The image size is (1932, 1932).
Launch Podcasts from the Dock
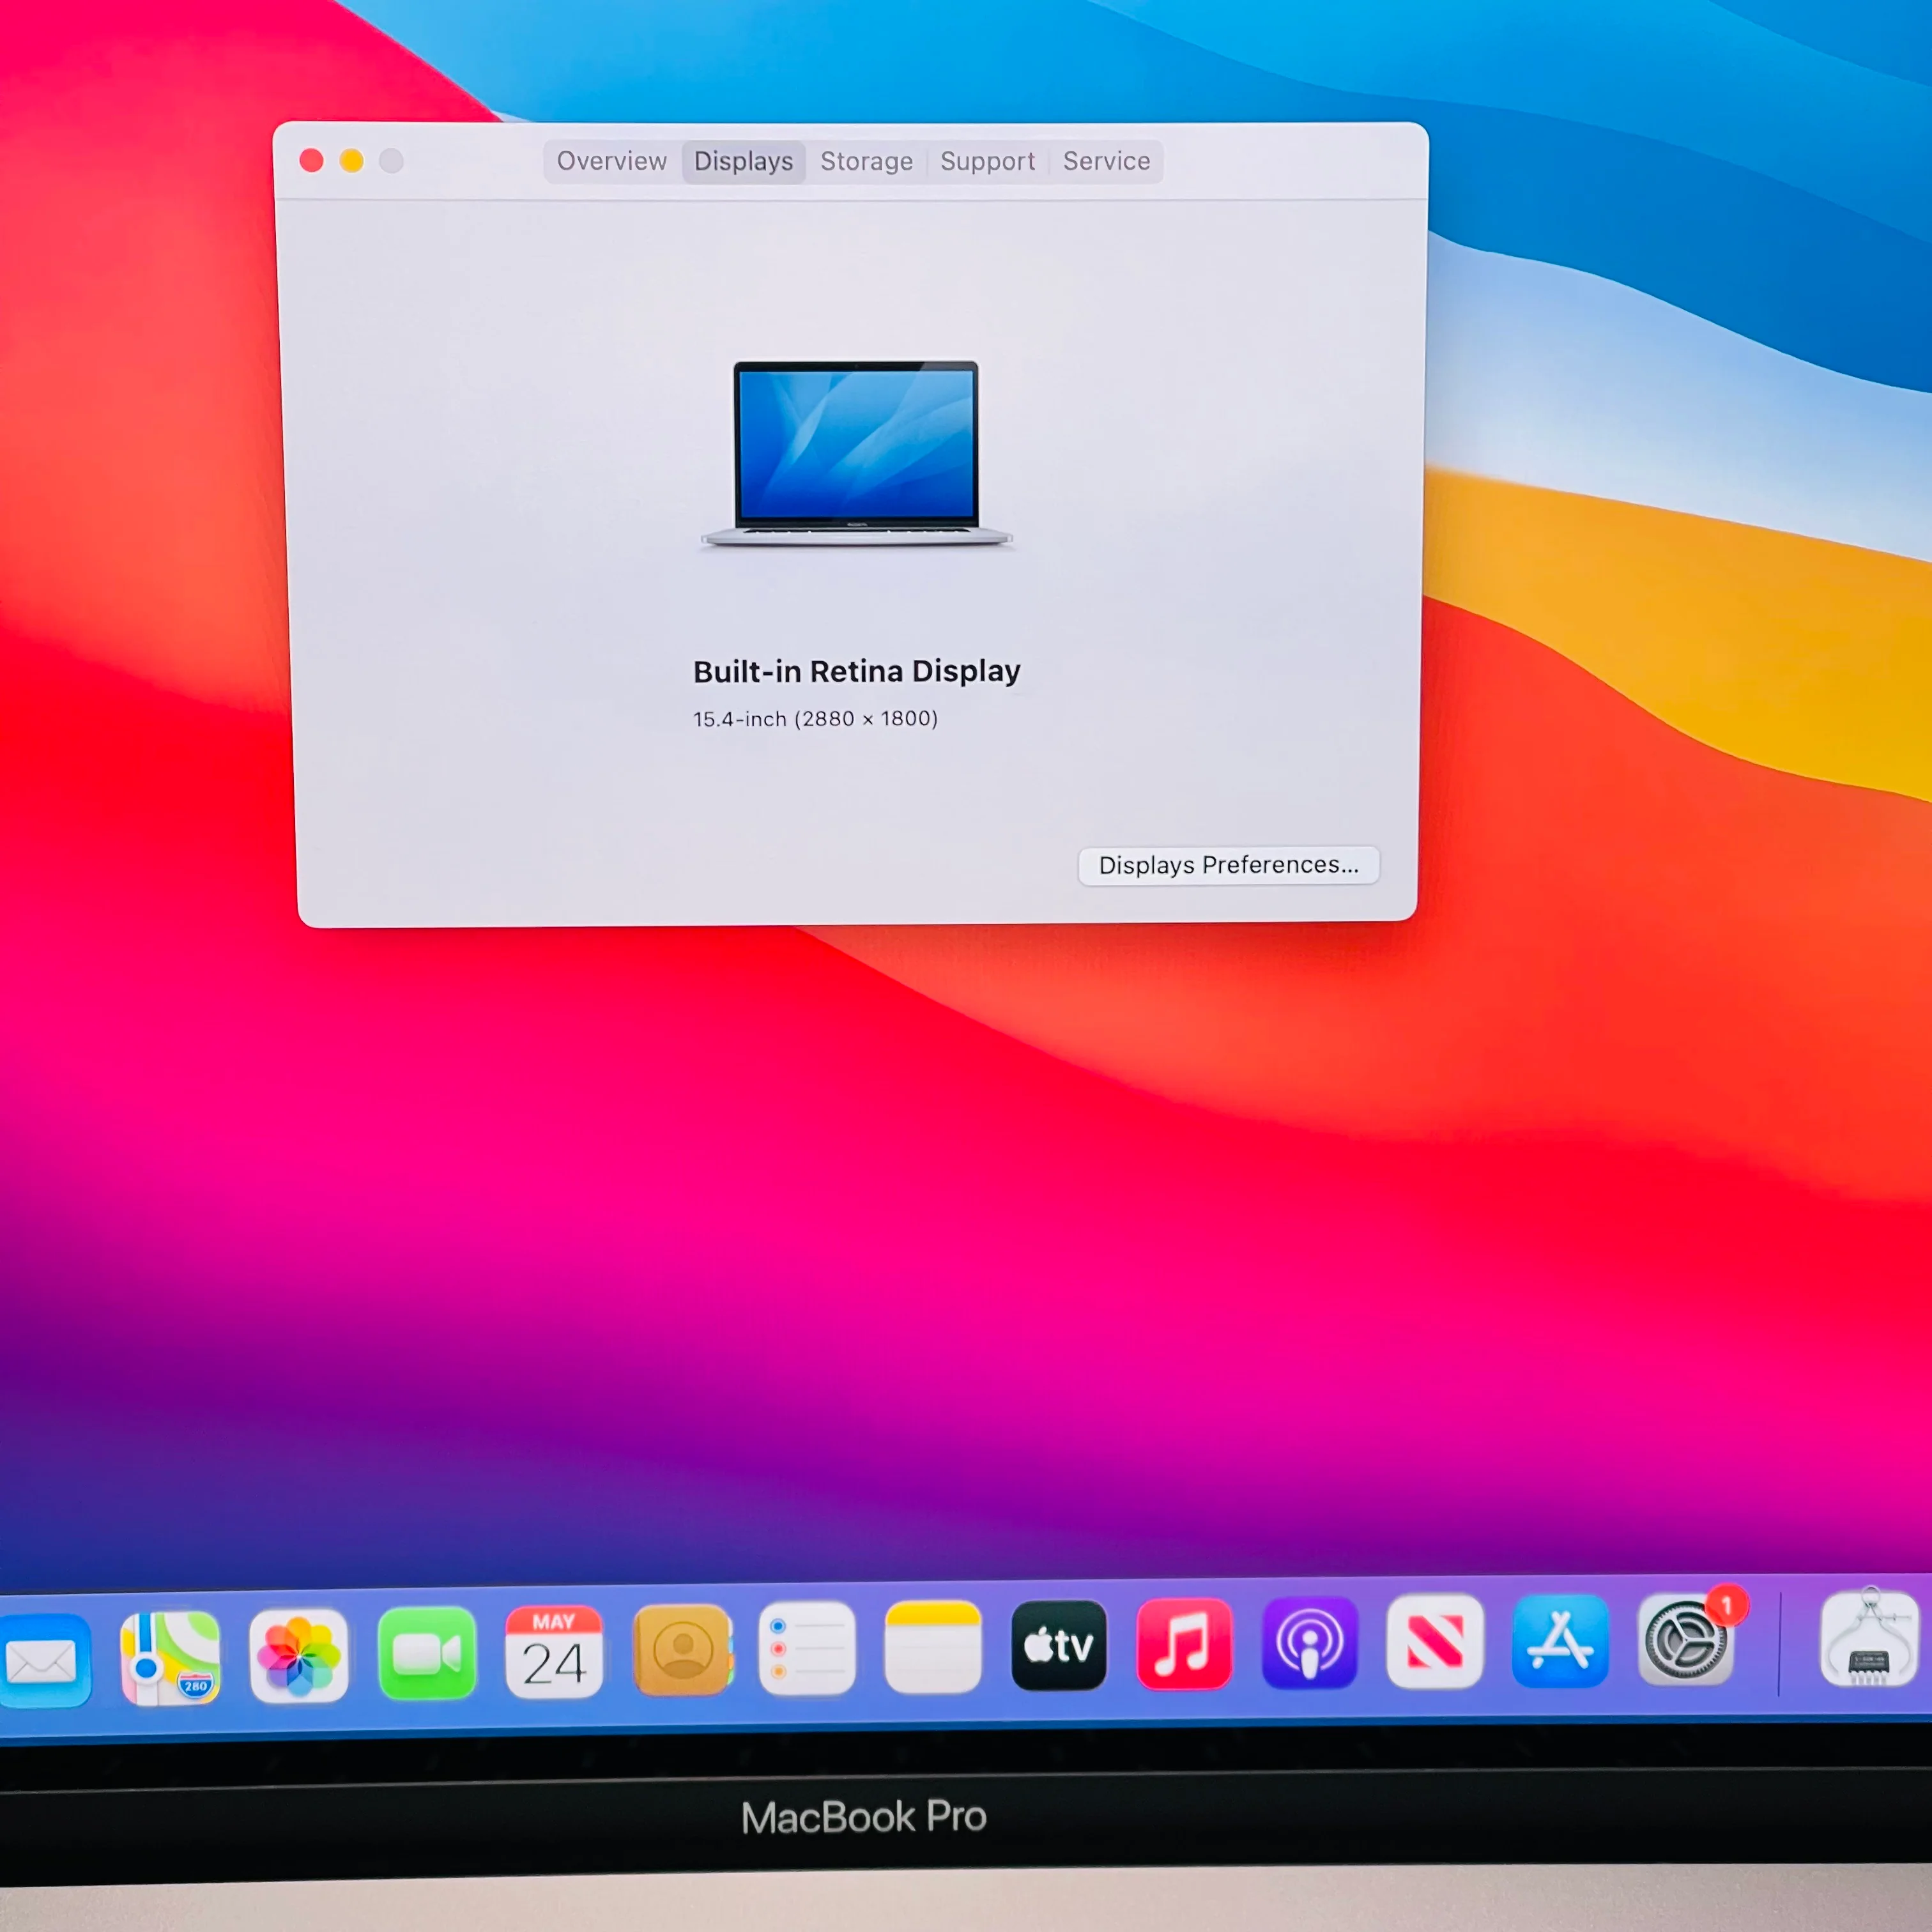pos(1309,1642)
